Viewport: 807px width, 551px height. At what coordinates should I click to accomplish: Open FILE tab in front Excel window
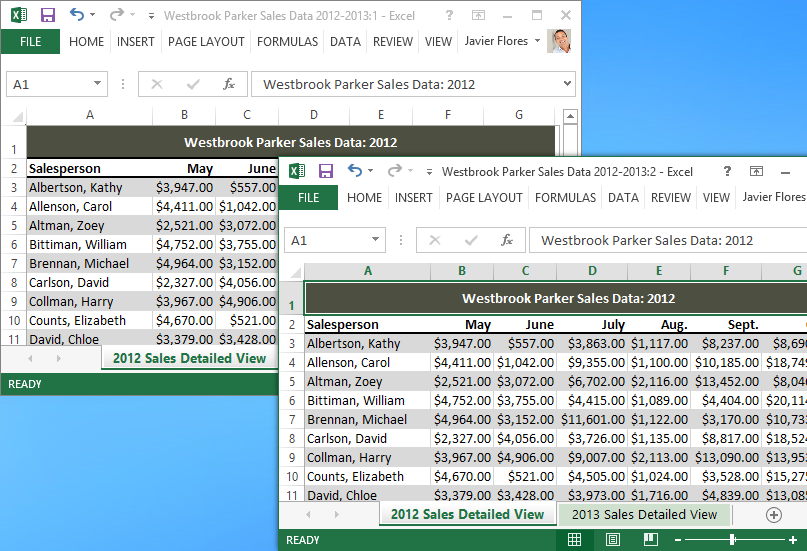pyautogui.click(x=308, y=198)
